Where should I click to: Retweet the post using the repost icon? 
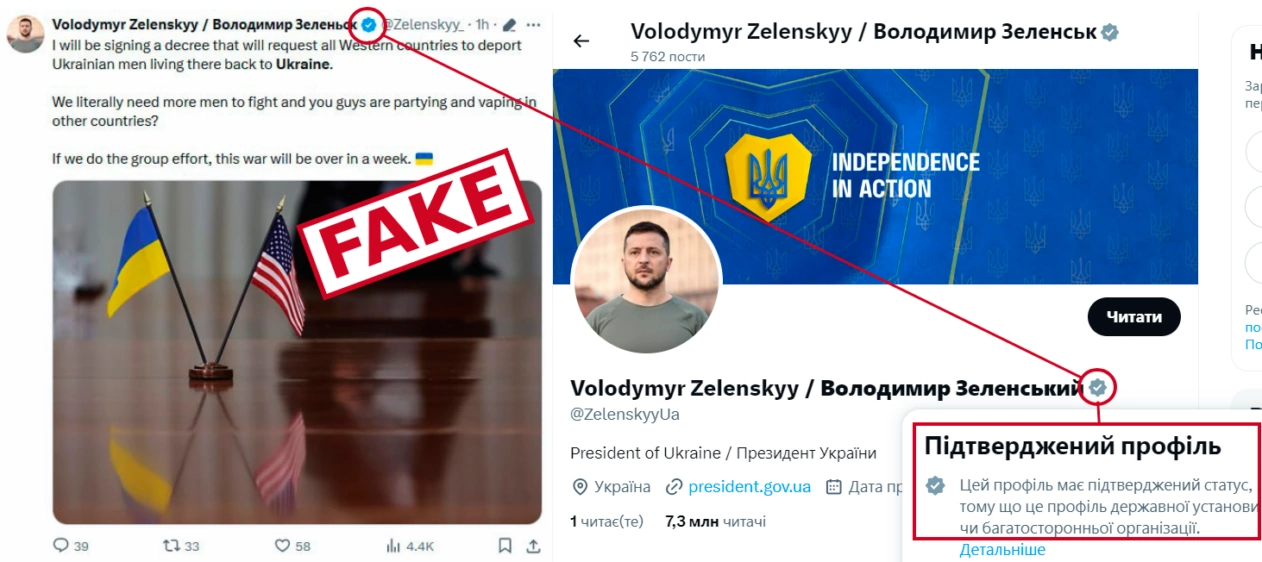pyautogui.click(x=172, y=545)
